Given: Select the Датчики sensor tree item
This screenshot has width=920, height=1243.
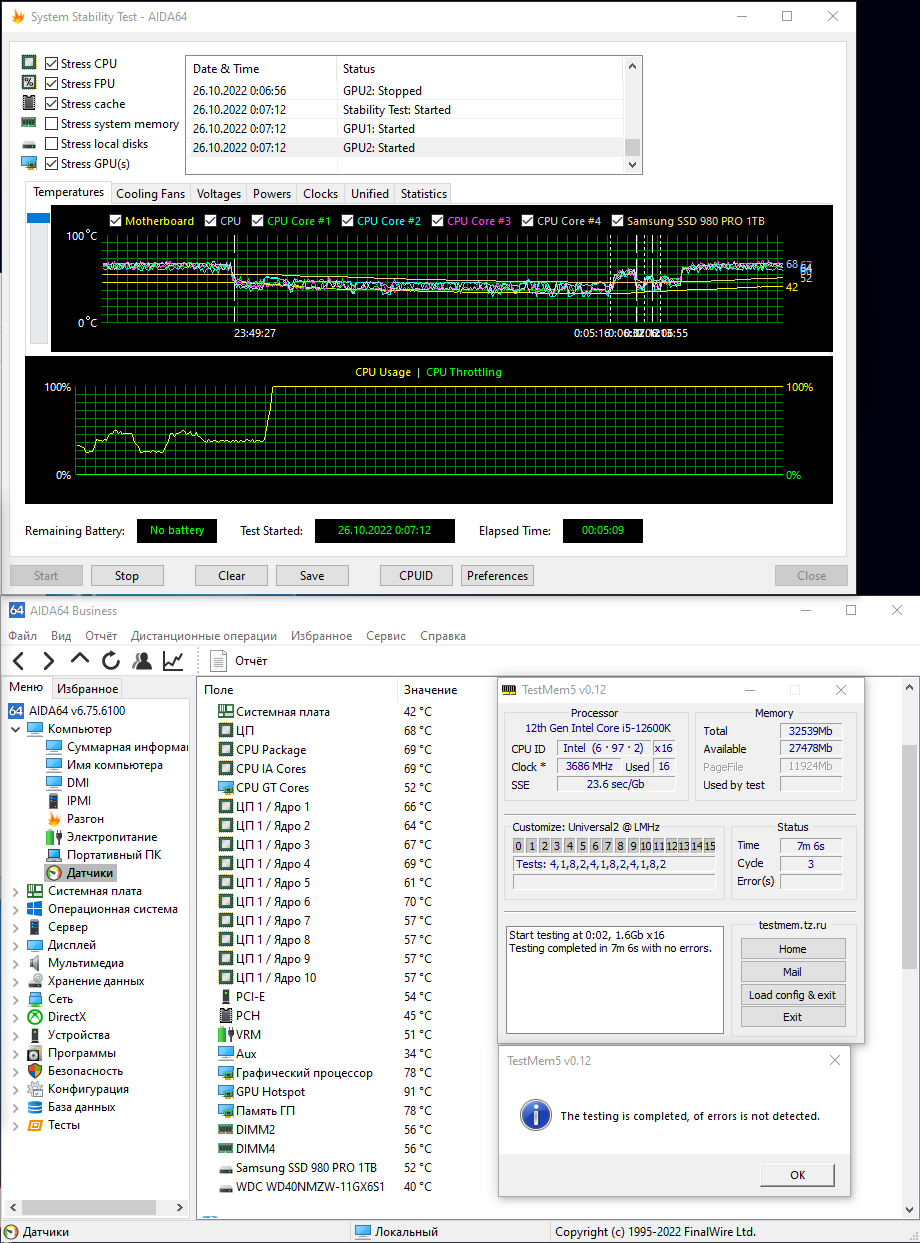Looking at the screenshot, I should 81,873.
